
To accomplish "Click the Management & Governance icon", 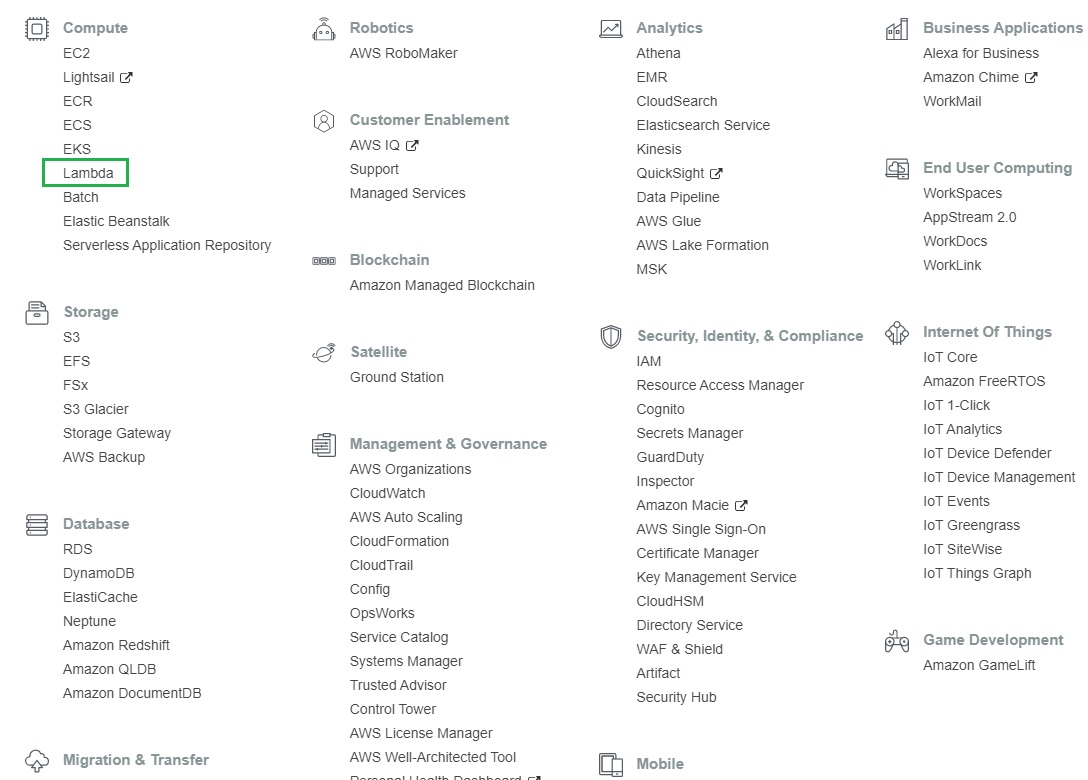I will (x=324, y=445).
